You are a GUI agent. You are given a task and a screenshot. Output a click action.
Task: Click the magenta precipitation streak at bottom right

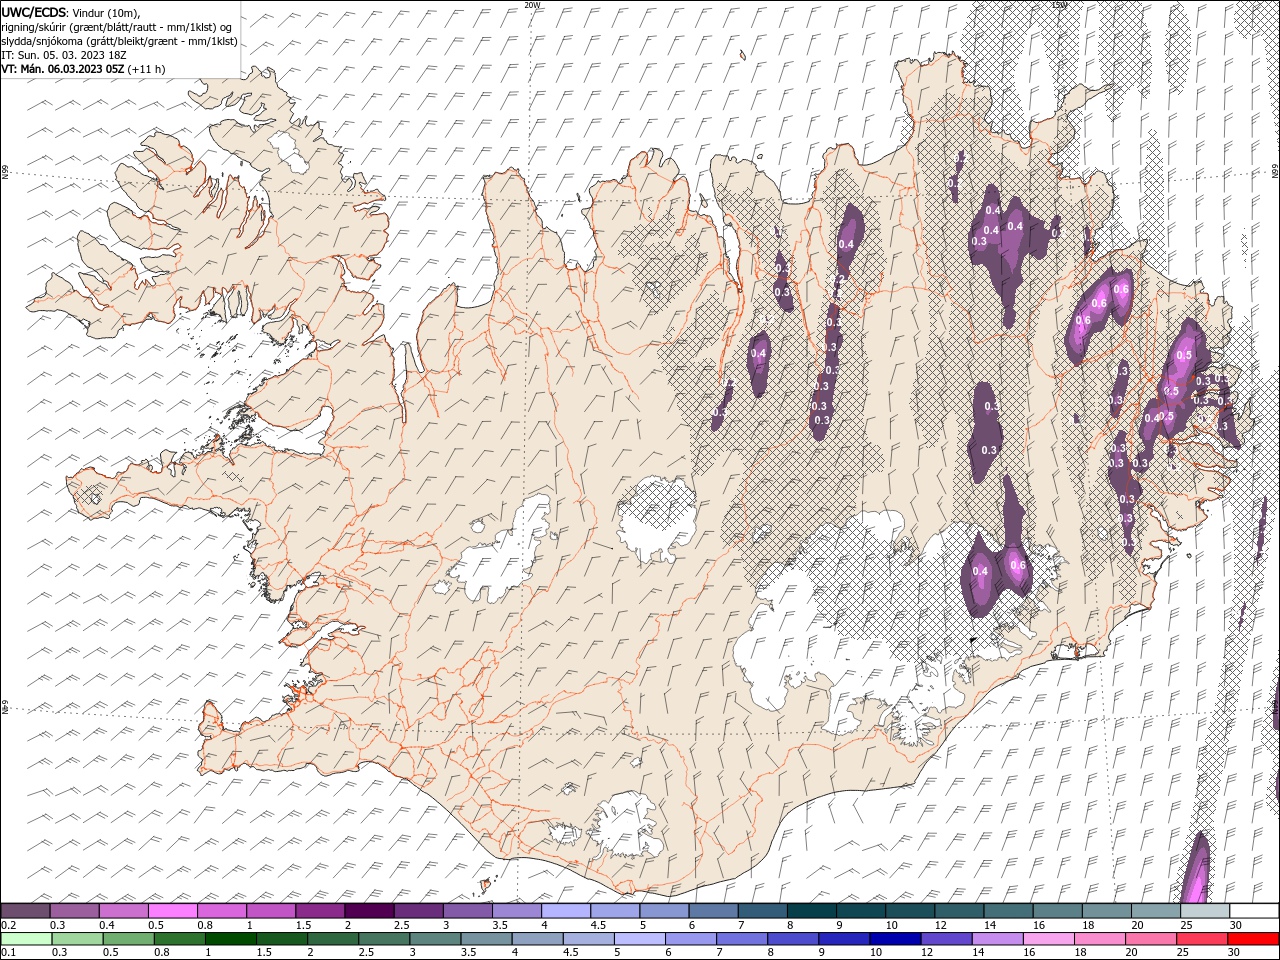click(x=1196, y=870)
